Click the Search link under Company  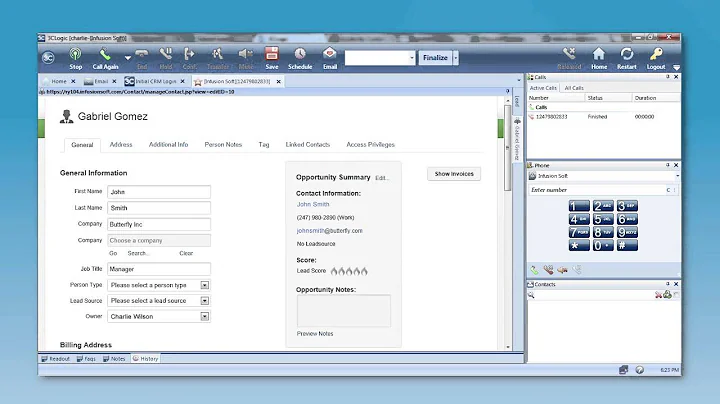click(x=137, y=253)
